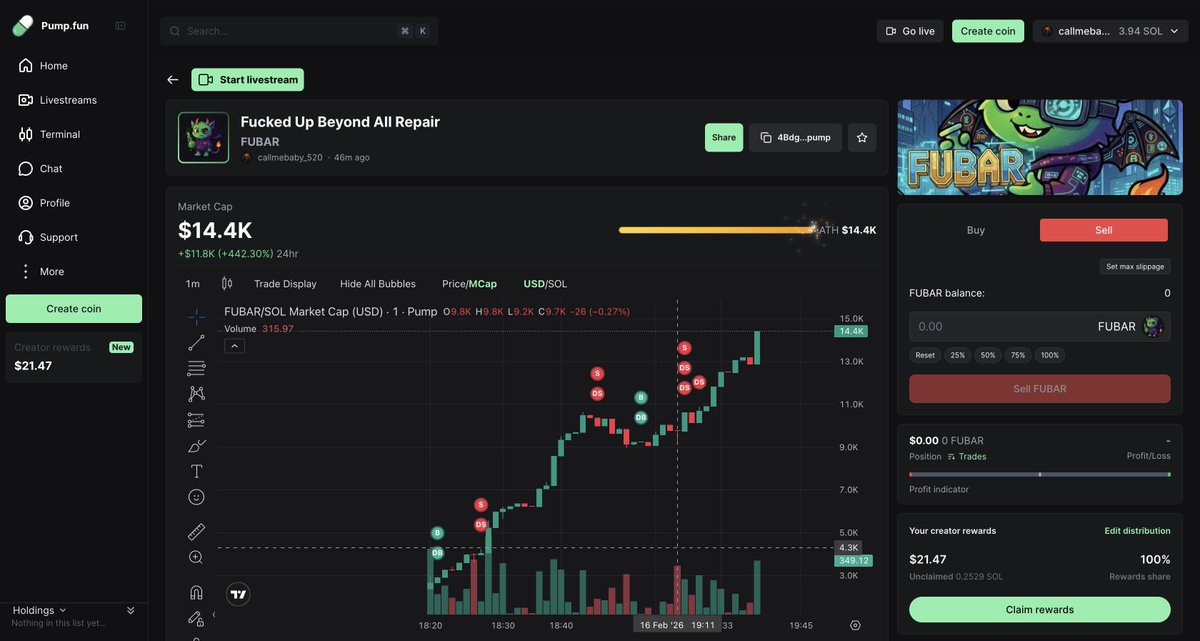1200x641 pixels.
Task: Open the 1m timeframe selector
Action: coord(193,284)
